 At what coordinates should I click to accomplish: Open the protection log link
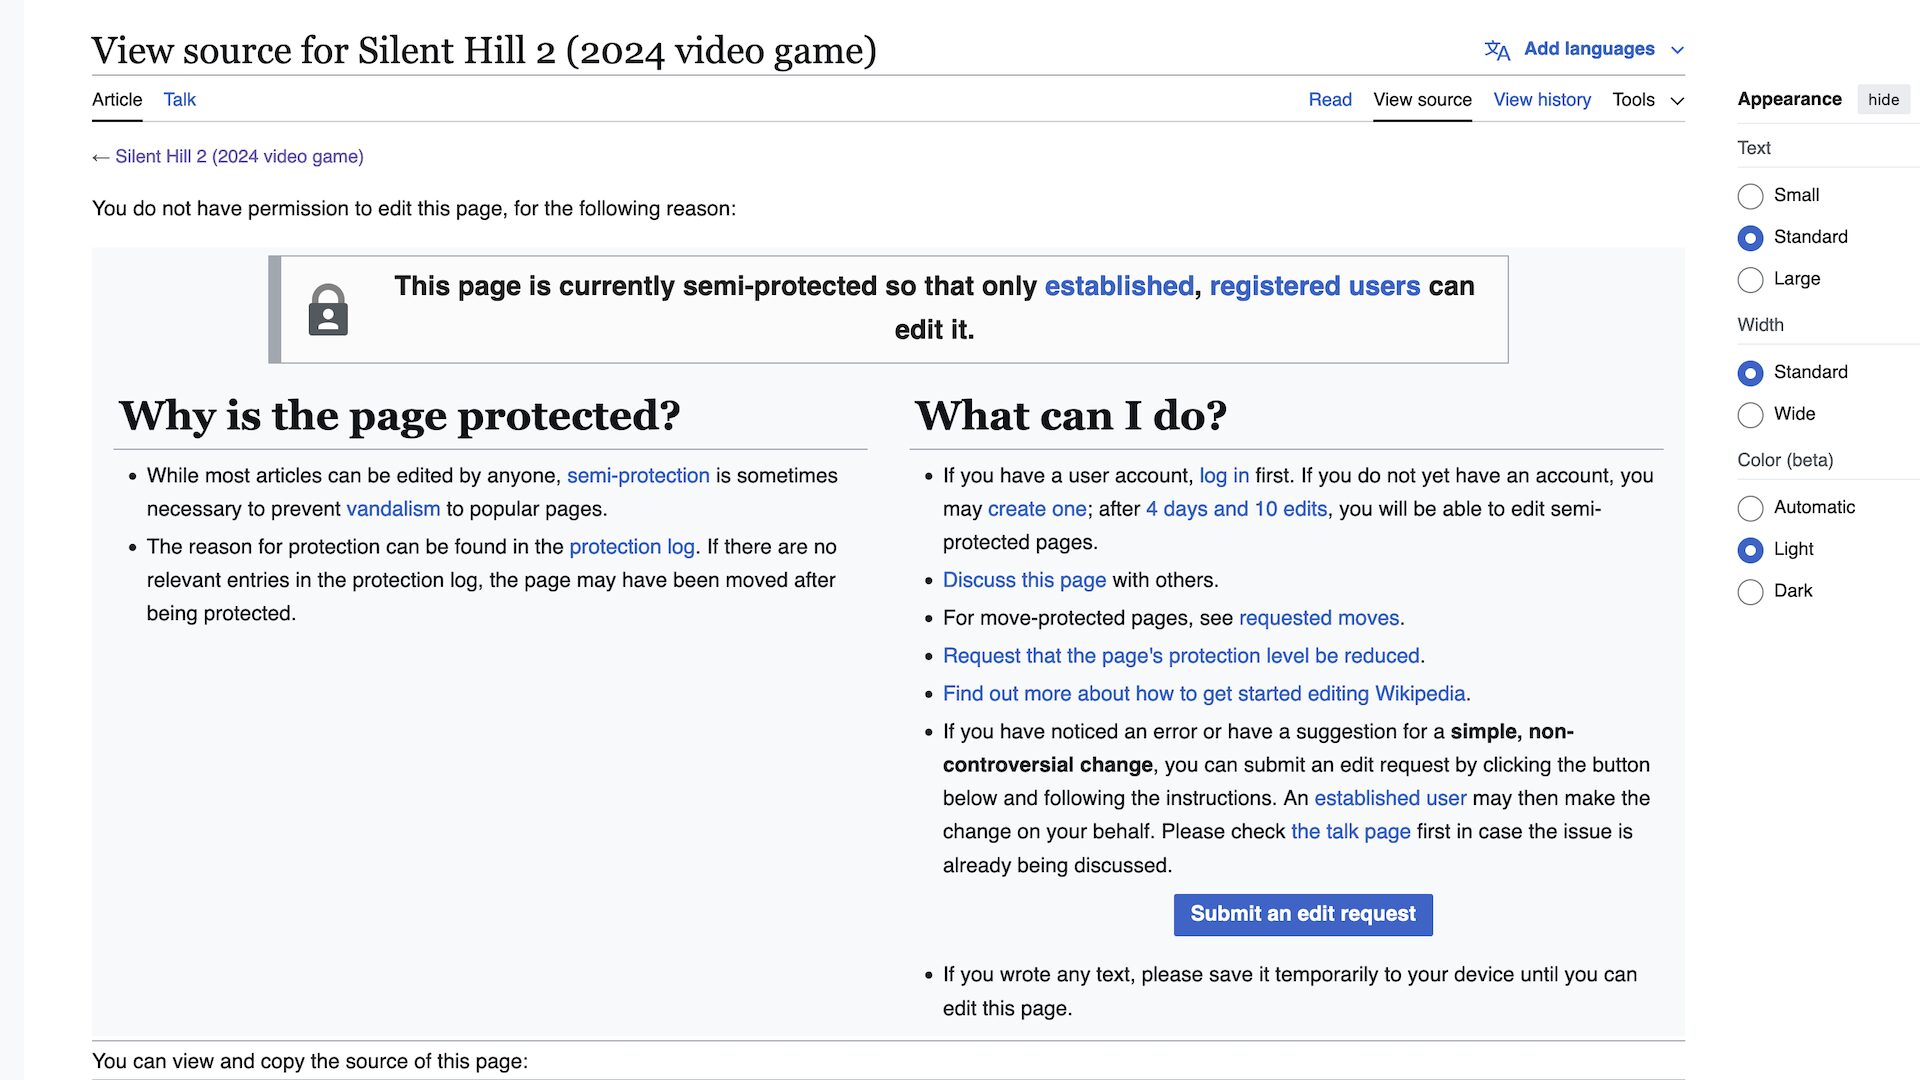(632, 547)
